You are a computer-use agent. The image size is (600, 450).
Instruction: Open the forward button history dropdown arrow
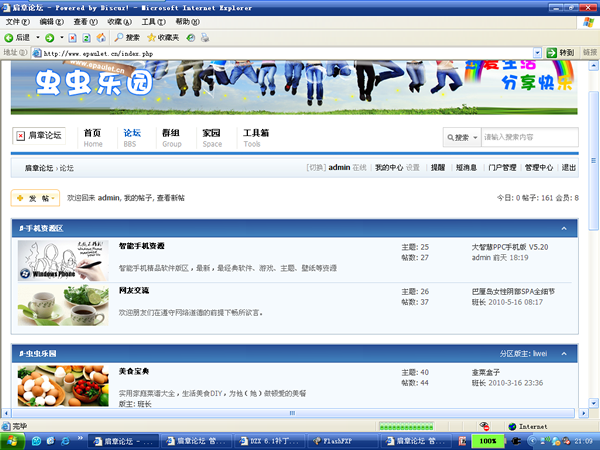click(x=62, y=38)
